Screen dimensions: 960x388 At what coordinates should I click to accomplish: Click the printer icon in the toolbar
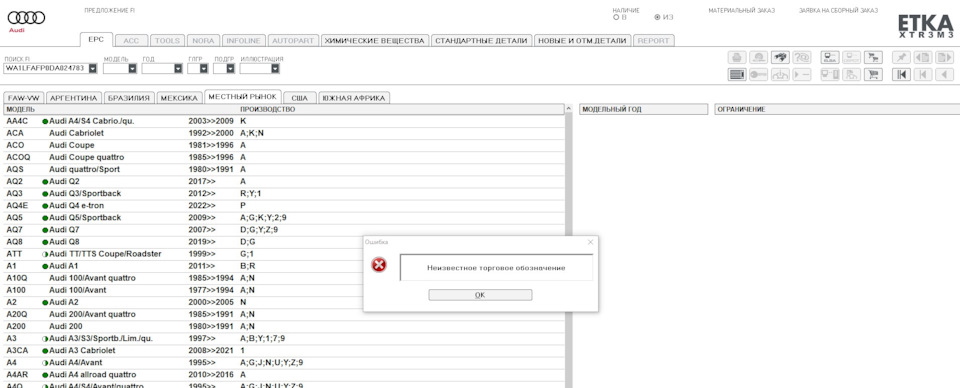[737, 58]
